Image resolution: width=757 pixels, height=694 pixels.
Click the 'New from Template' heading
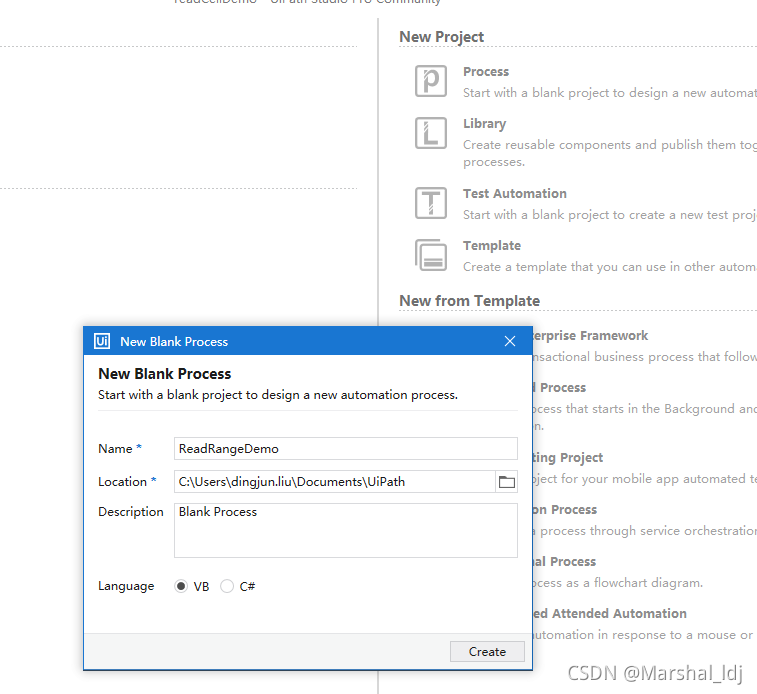point(469,301)
